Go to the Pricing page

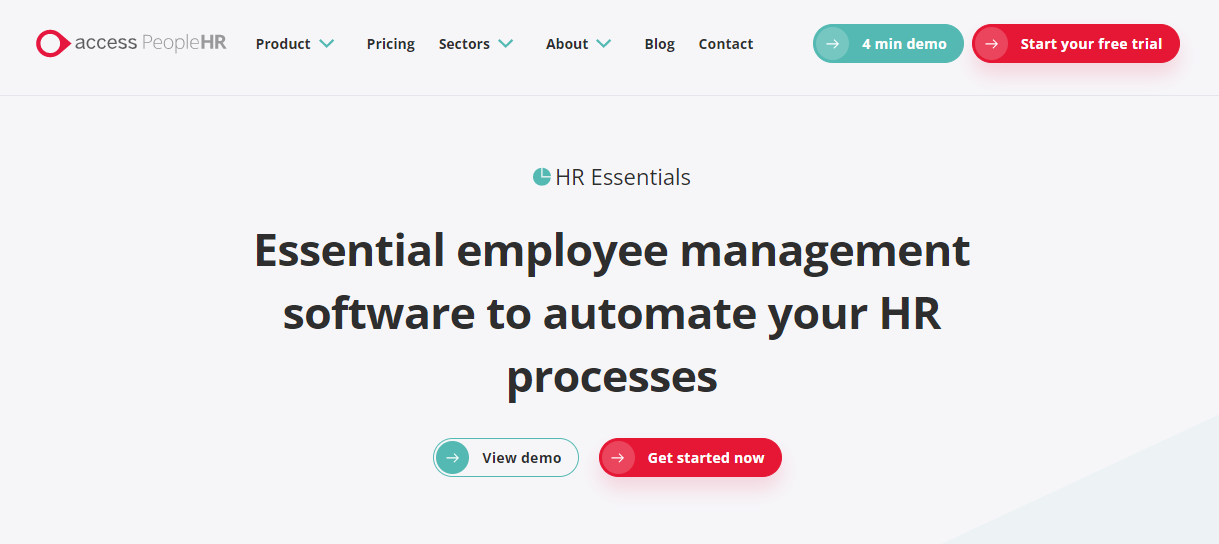390,44
